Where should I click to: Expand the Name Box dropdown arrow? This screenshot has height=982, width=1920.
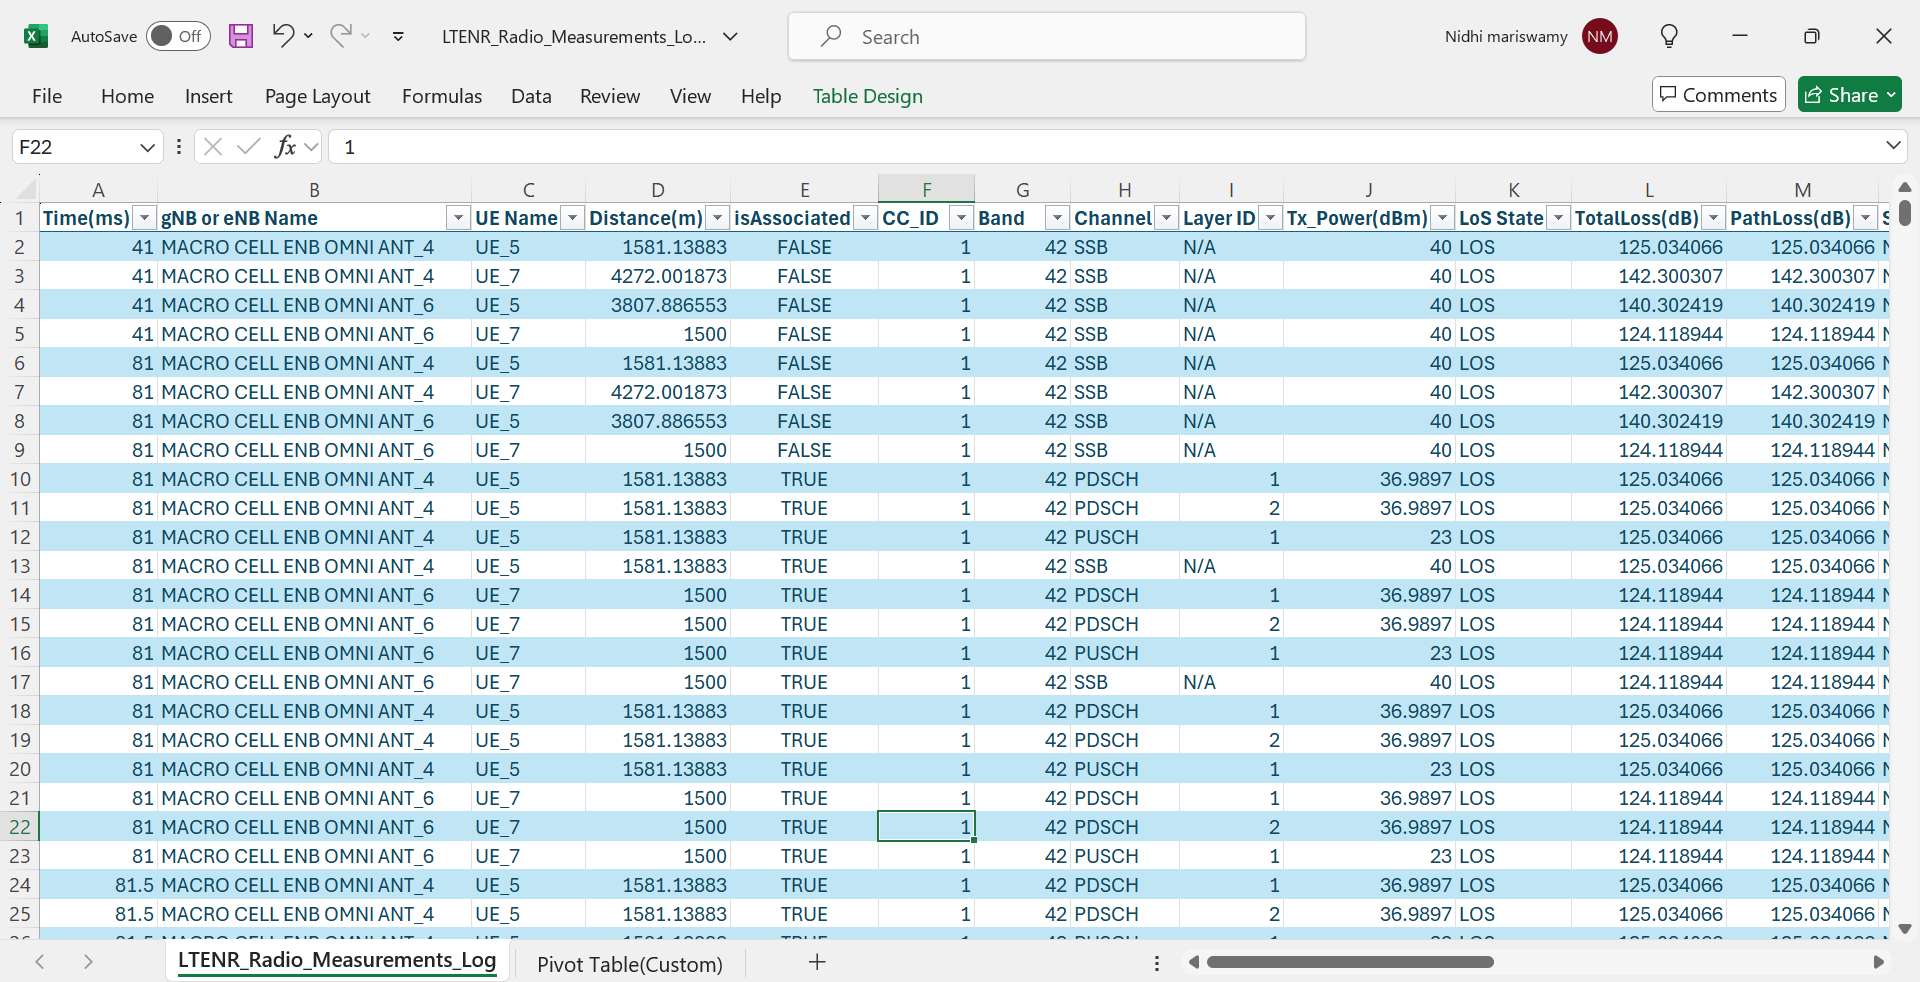coord(147,147)
